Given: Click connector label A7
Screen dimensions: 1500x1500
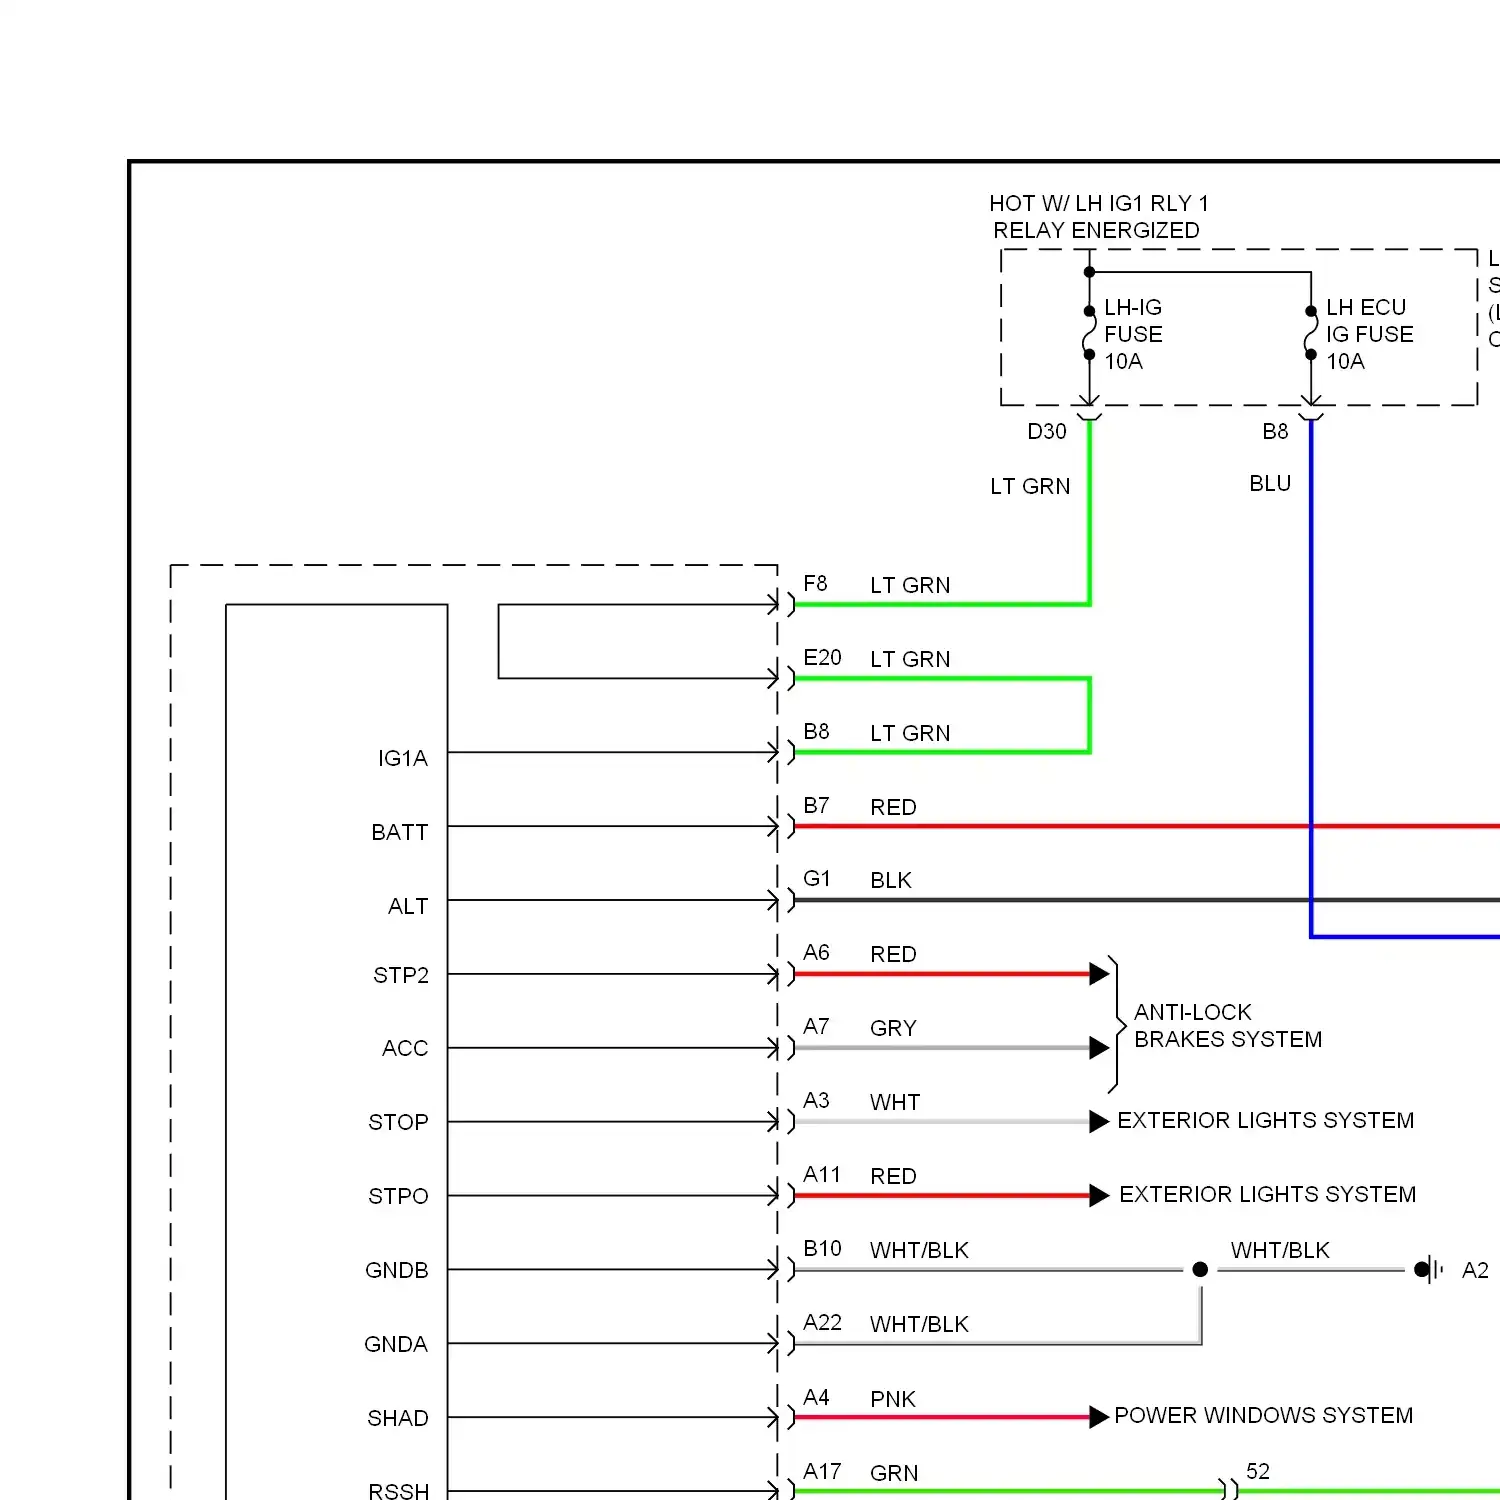Looking at the screenshot, I should click(816, 1026).
